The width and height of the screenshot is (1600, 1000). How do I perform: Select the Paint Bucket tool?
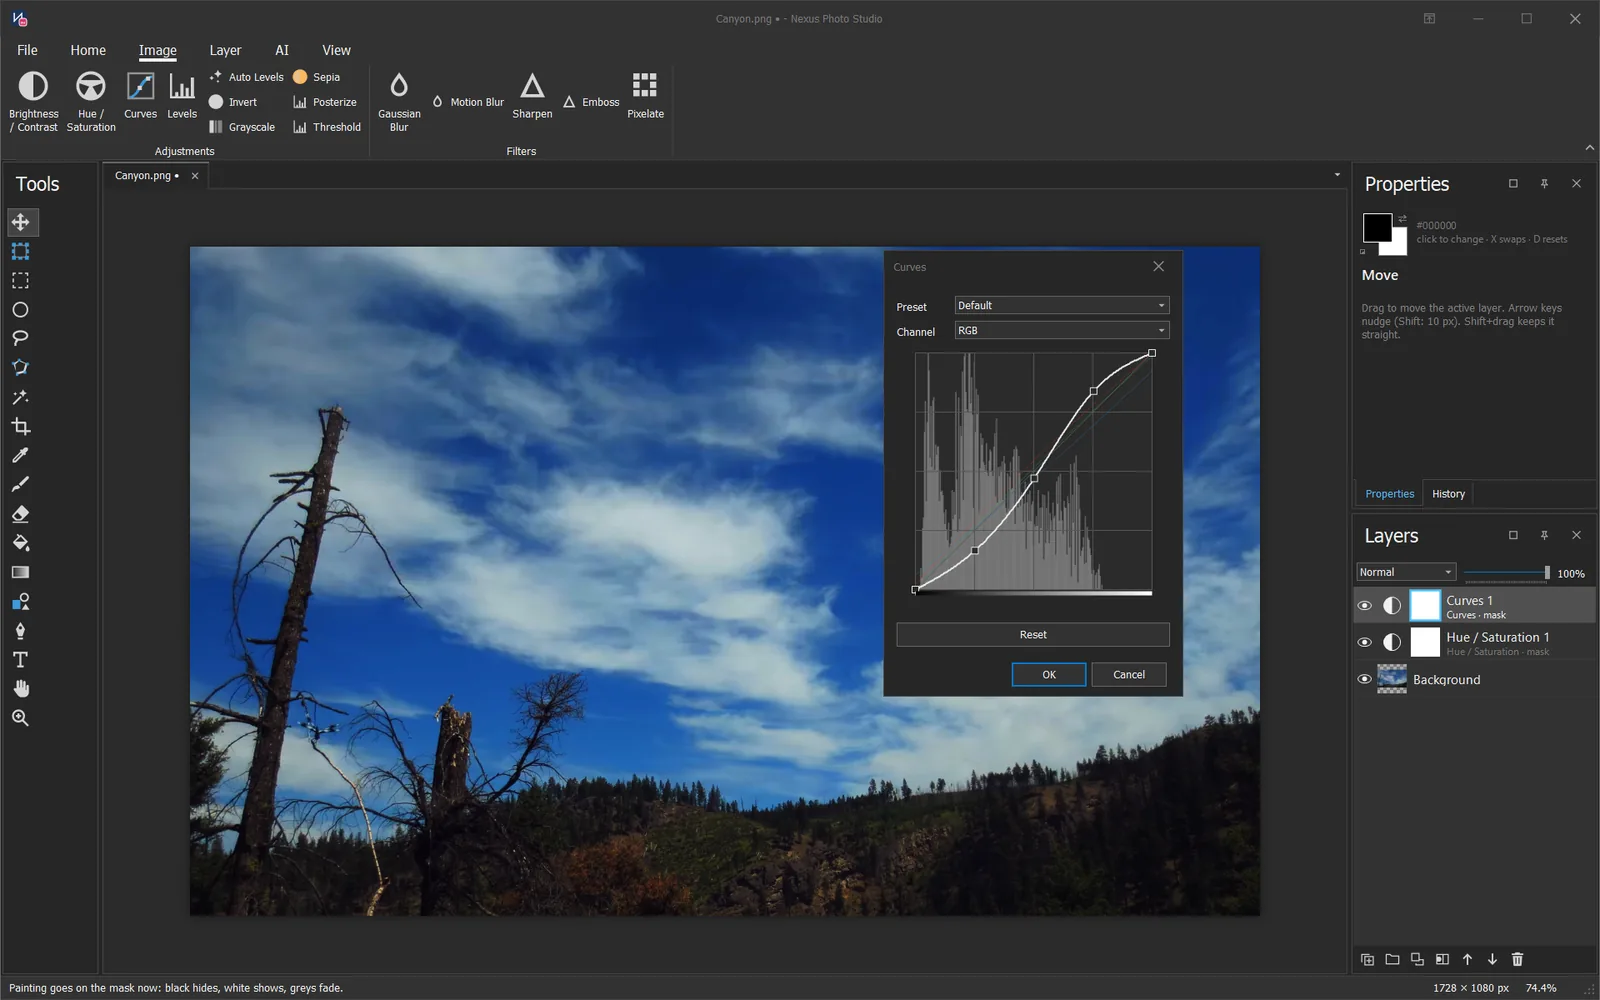click(x=20, y=543)
